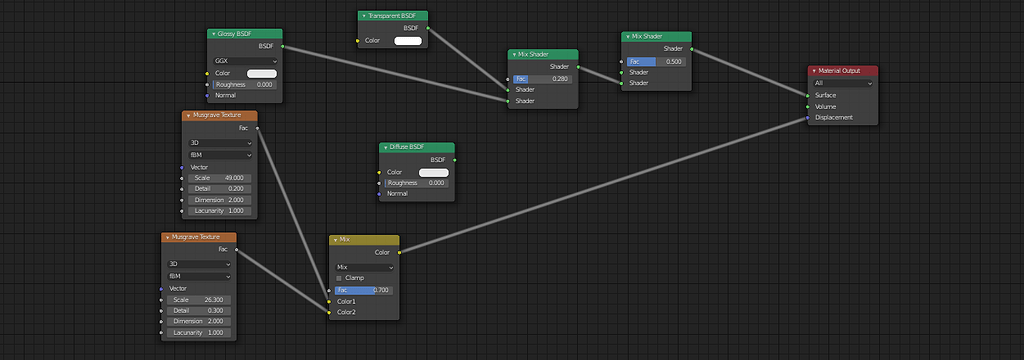The height and width of the screenshot is (360, 1024).
Task: Collapse the Musgrave Texture node with Scale 49.000
Action: tap(188, 115)
